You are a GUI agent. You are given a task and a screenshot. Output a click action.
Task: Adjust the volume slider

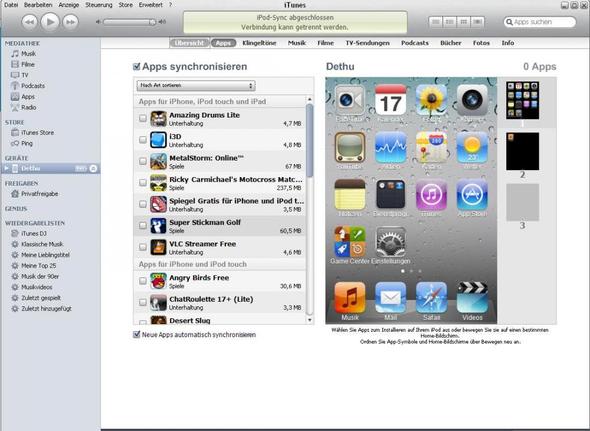129,22
